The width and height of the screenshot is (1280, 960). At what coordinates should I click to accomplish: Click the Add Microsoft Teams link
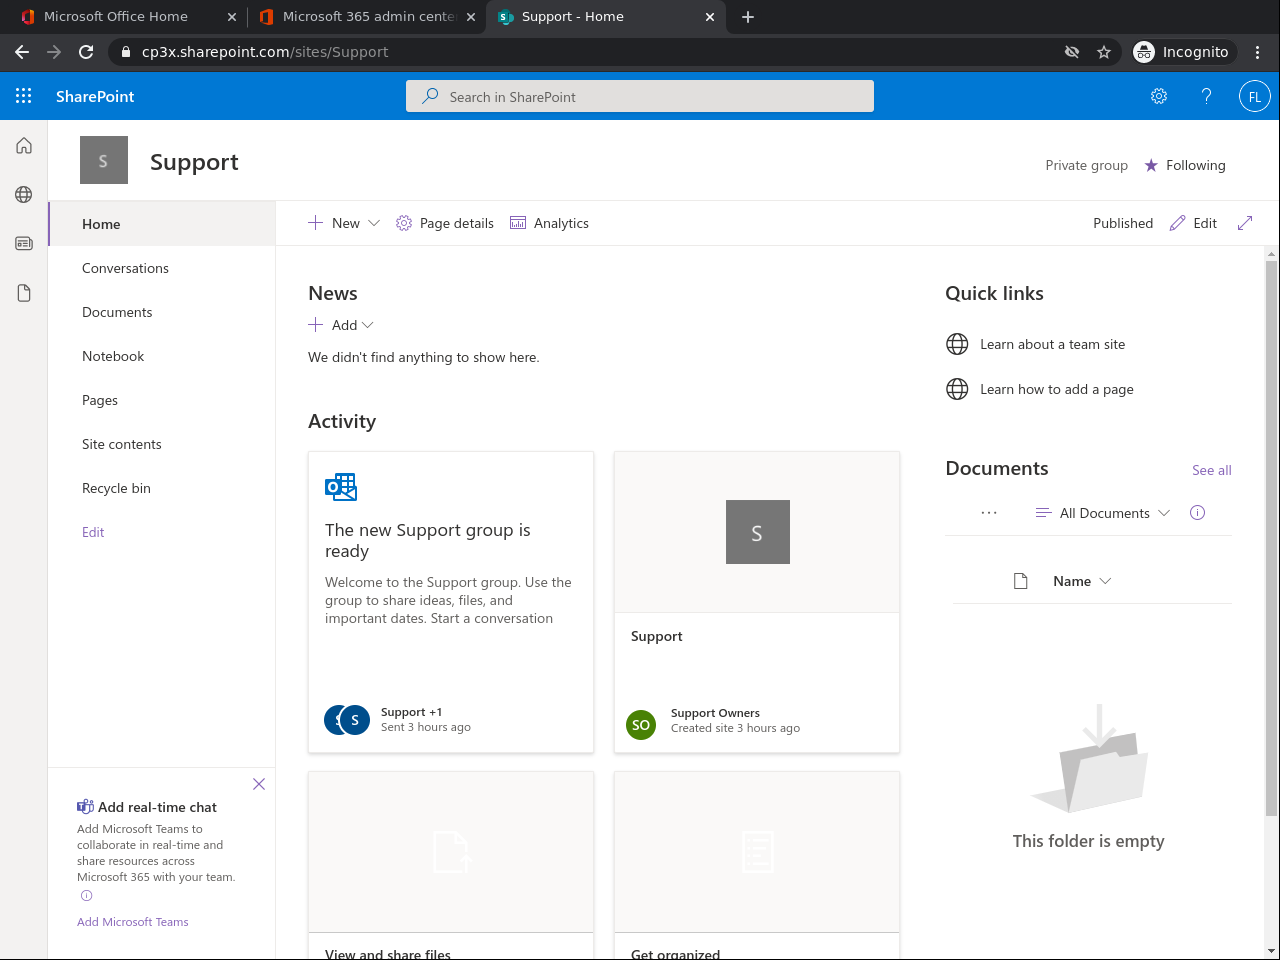click(x=133, y=922)
